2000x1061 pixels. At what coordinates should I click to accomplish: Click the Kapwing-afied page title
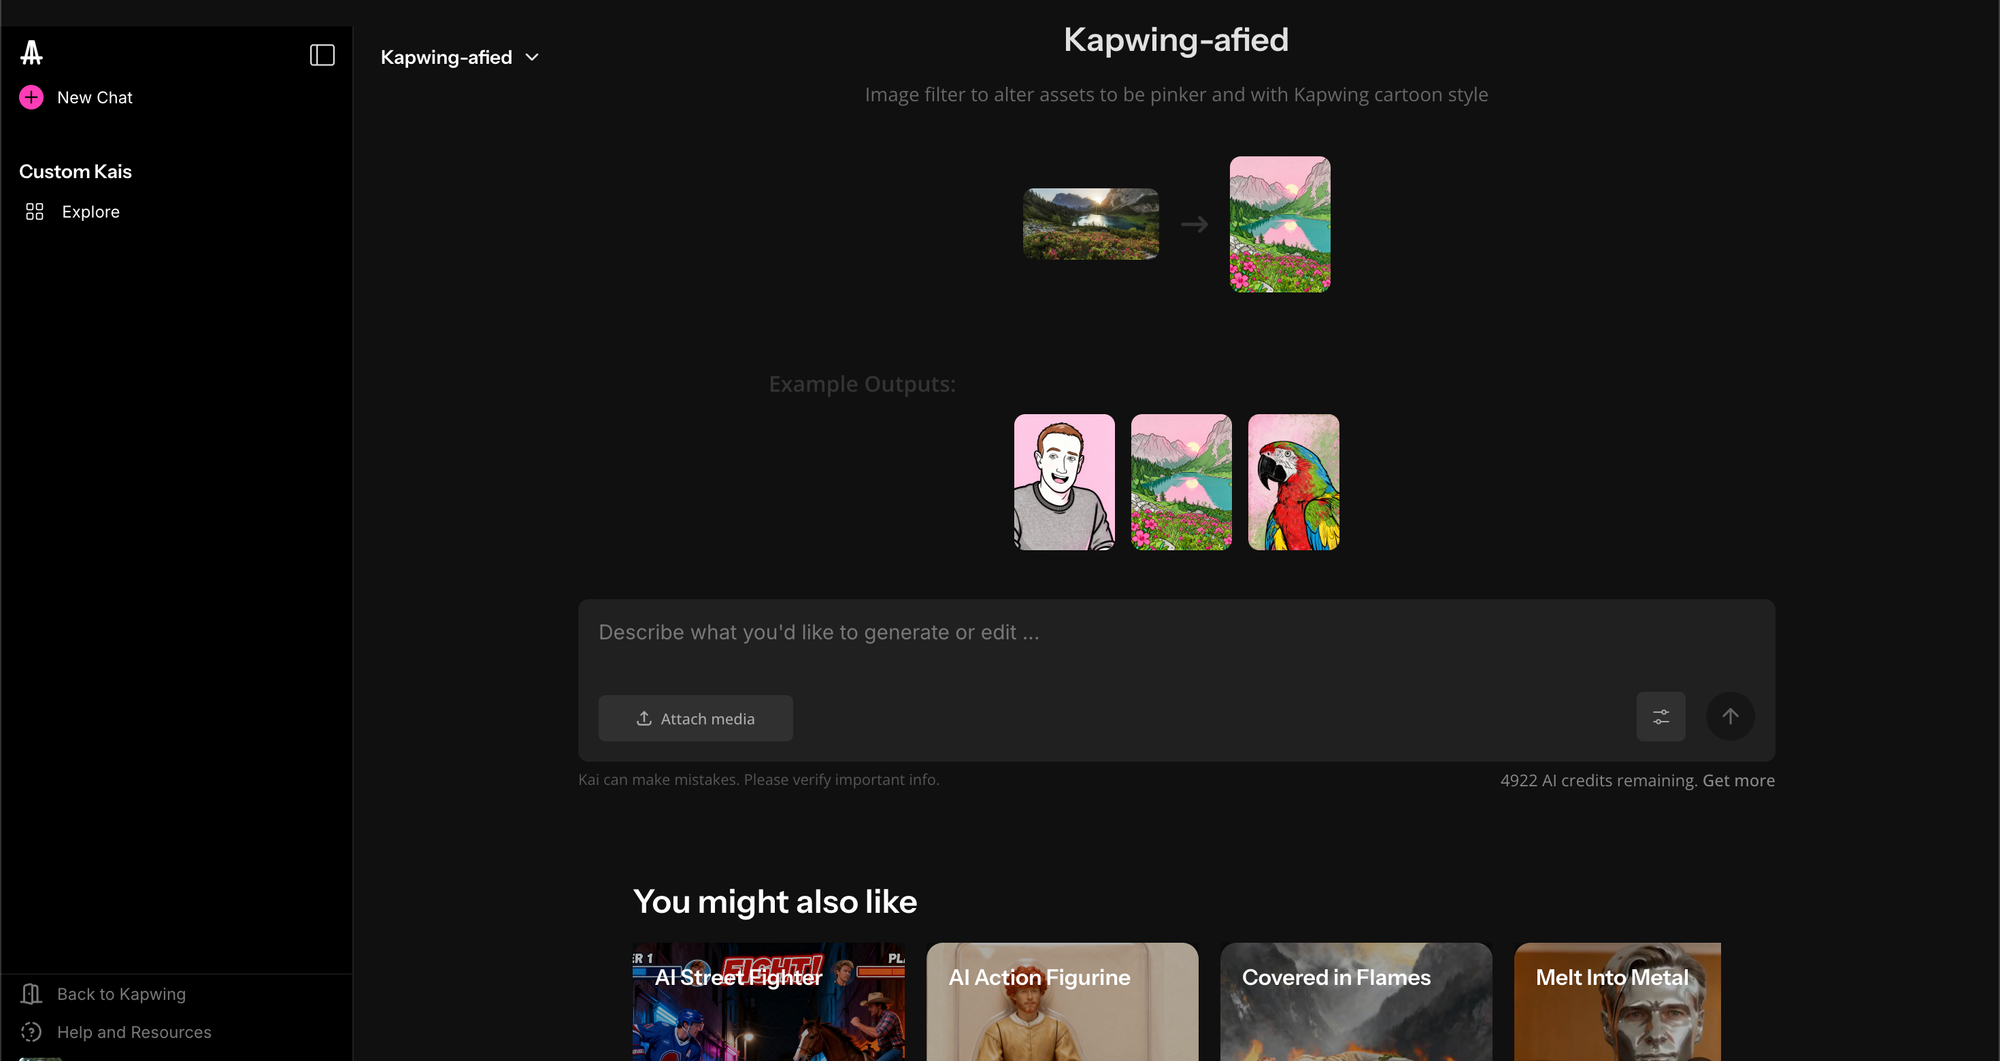1176,40
